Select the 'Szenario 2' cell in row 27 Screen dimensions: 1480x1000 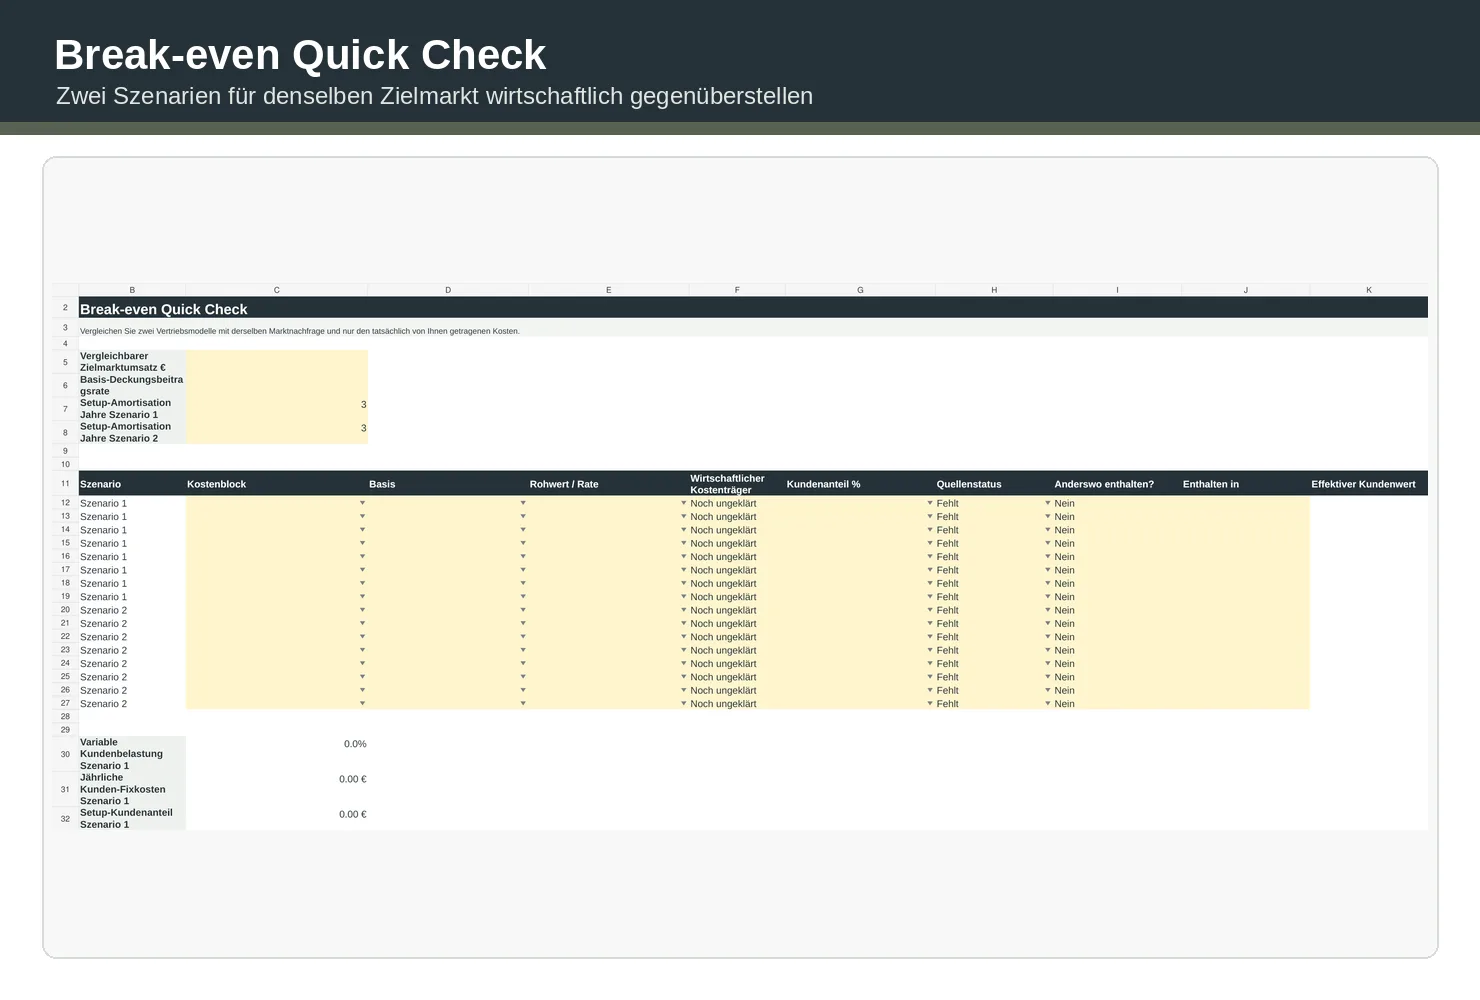click(132, 704)
